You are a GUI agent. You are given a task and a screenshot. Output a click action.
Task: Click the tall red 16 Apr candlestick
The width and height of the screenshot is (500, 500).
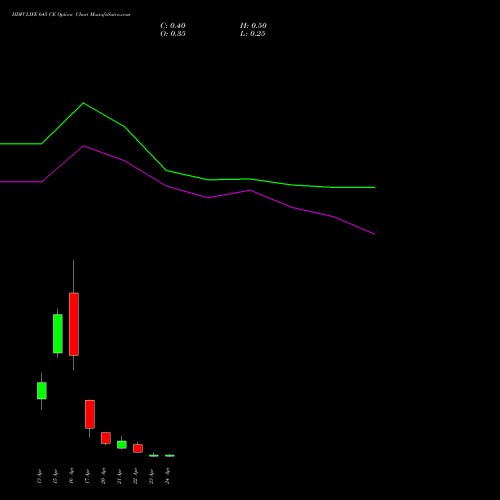pos(74,324)
